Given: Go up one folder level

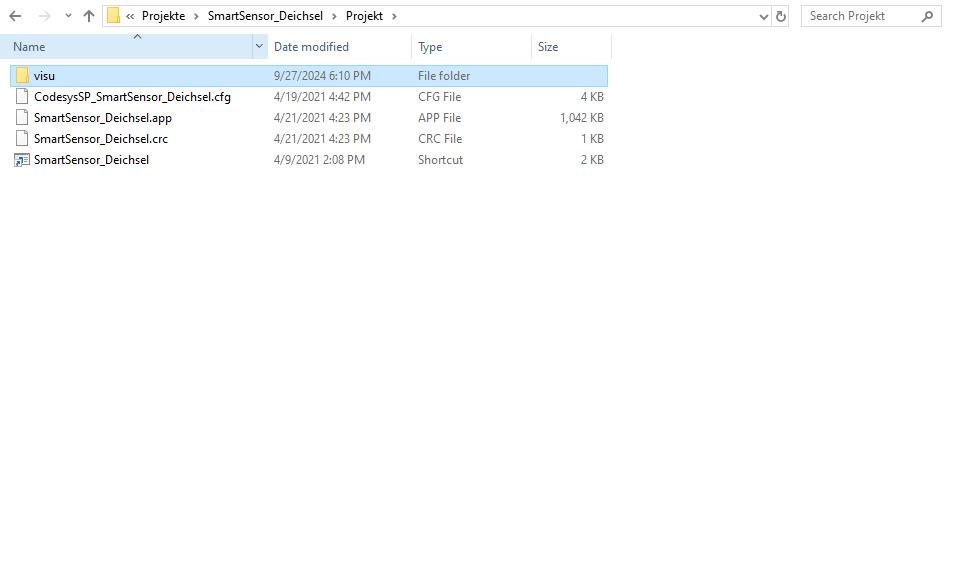Looking at the screenshot, I should pos(89,16).
